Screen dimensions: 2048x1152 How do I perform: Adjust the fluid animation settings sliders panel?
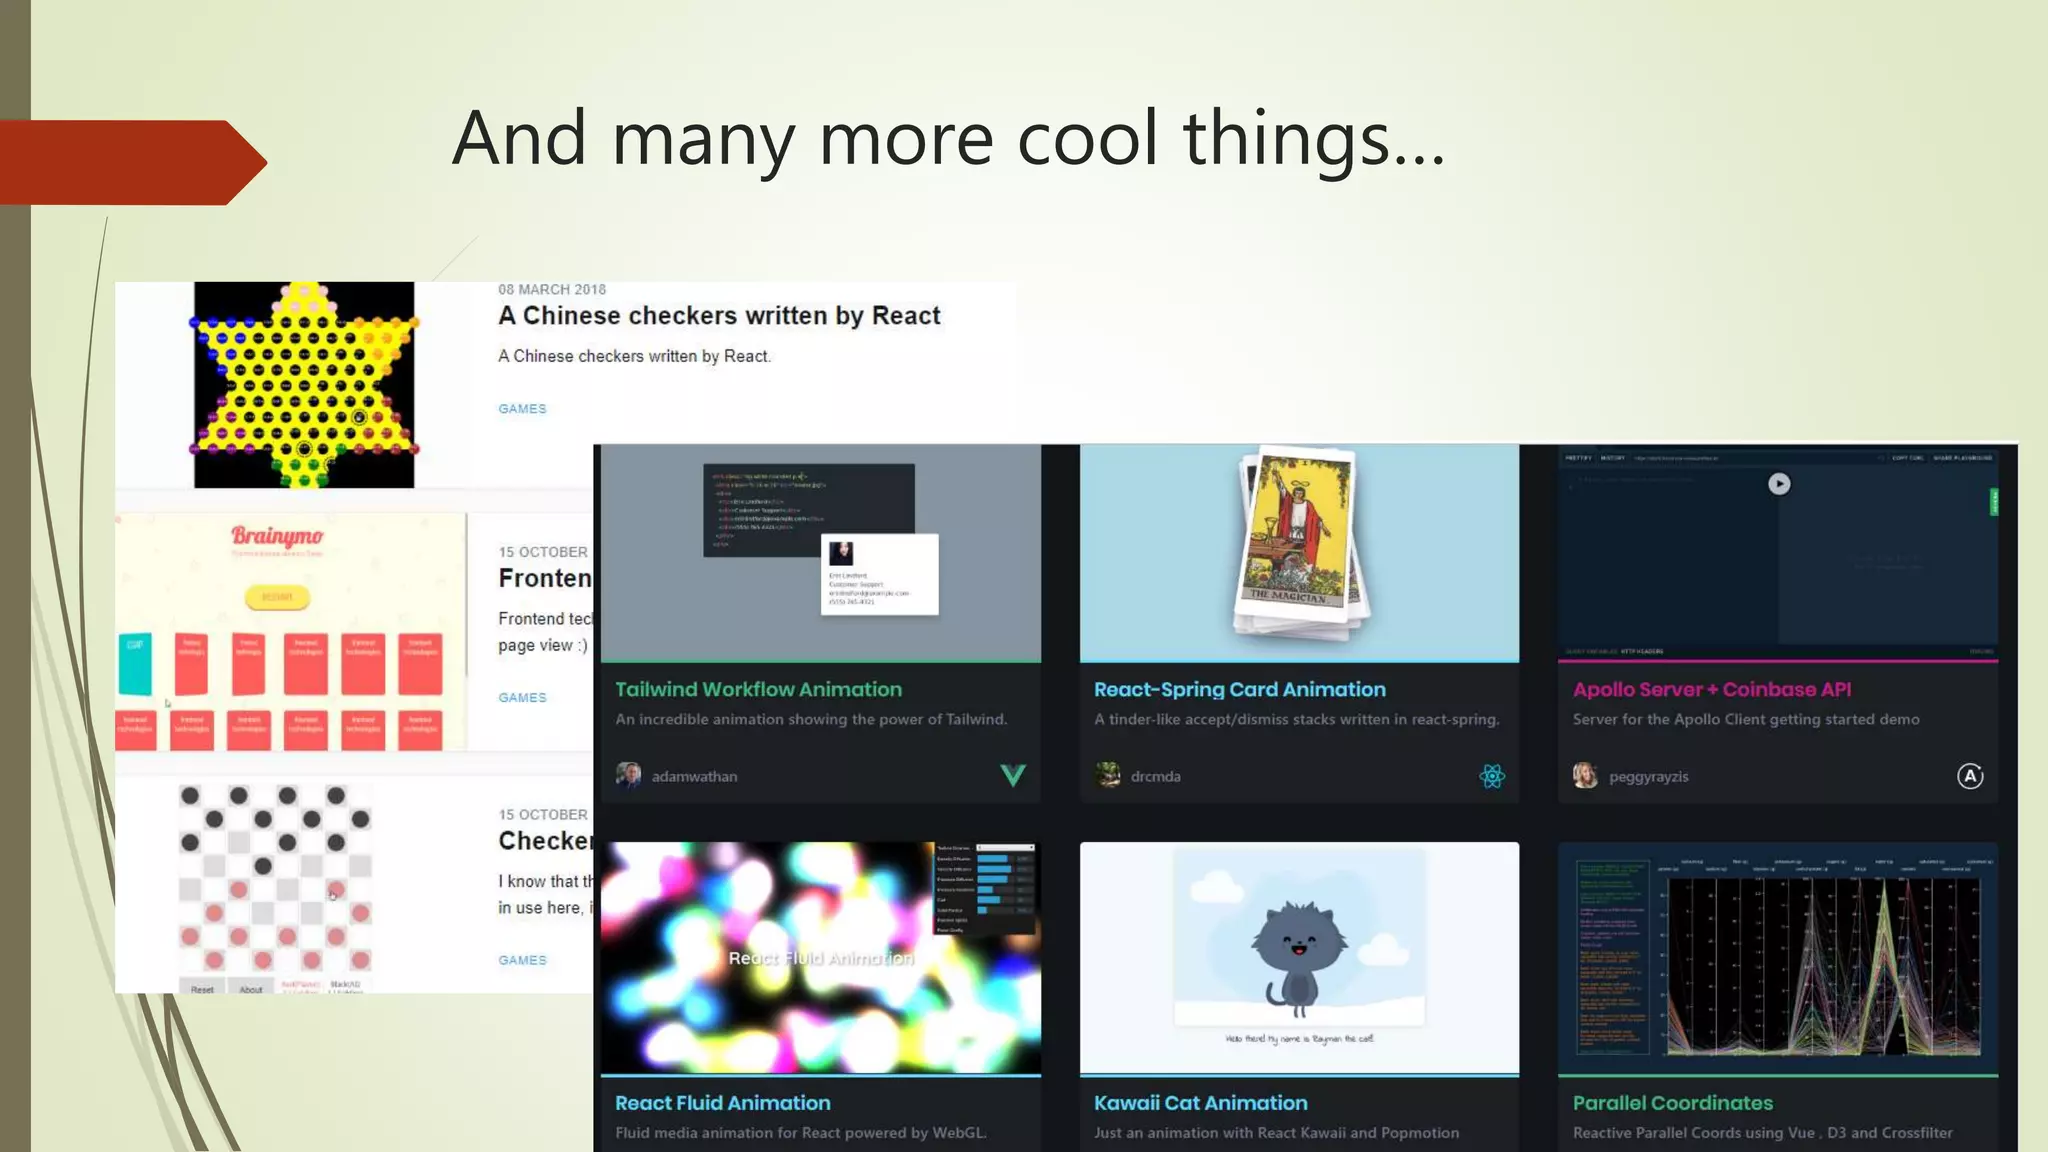pyautogui.click(x=985, y=888)
